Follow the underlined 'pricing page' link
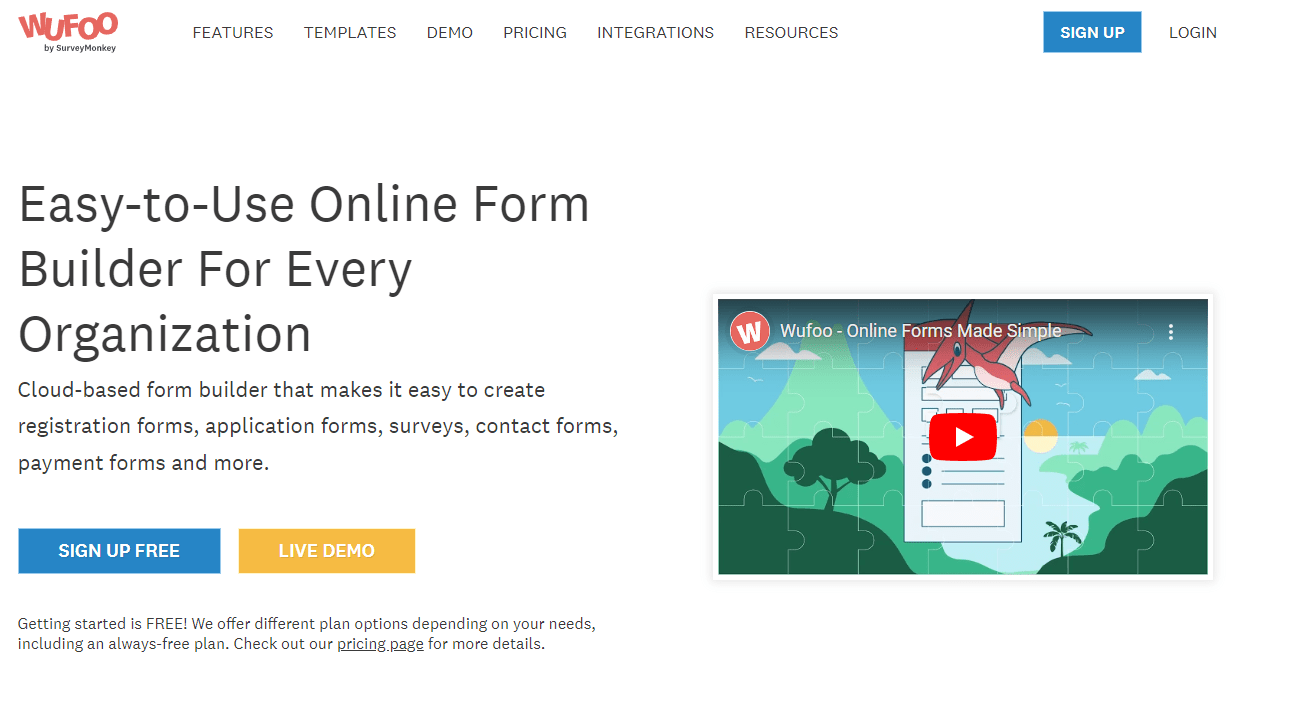 click(x=380, y=644)
